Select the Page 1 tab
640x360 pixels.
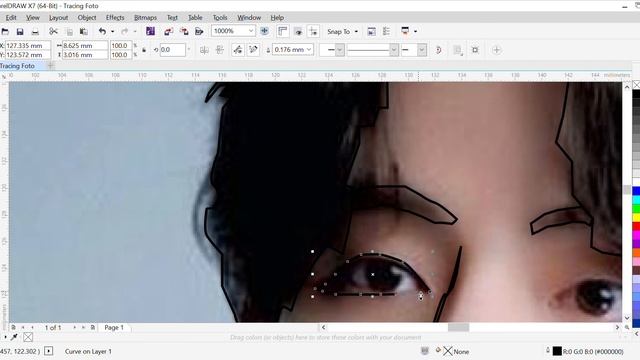coord(113,327)
